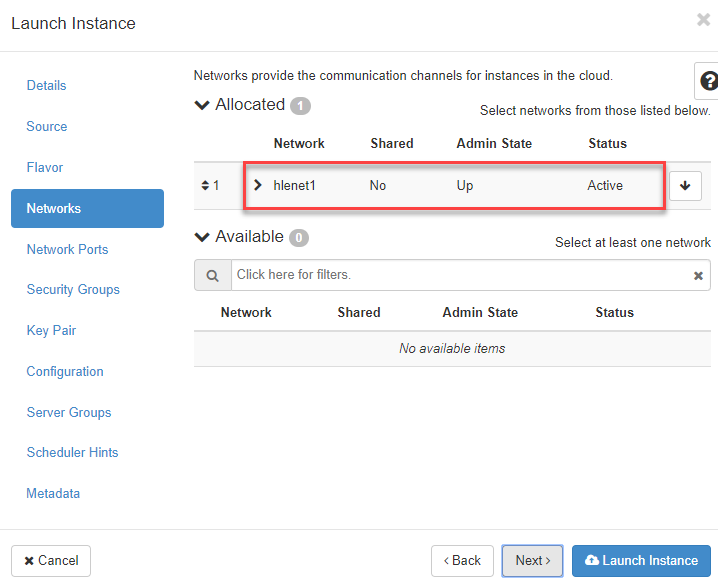Go to the Source step
The height and width of the screenshot is (587, 718).
(x=47, y=127)
